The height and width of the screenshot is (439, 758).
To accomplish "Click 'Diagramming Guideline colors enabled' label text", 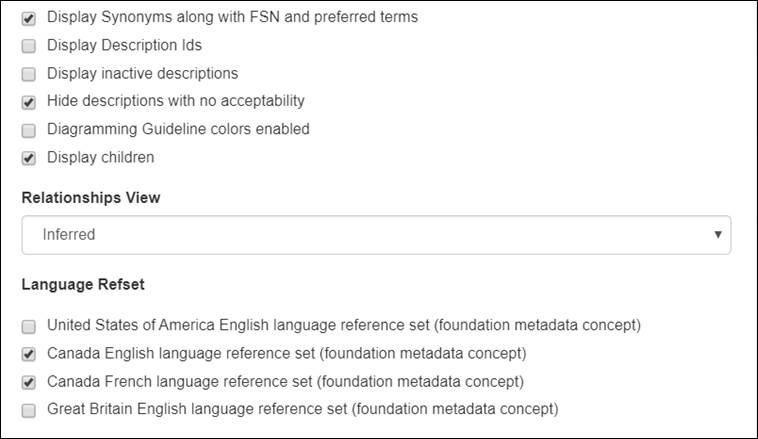I will click(178, 129).
